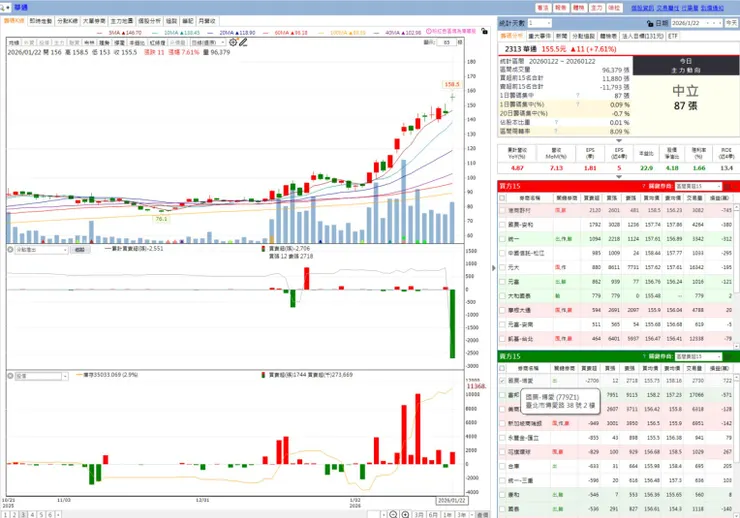Tick the checkbox for 凱基-台北 row
The height and width of the screenshot is (518, 740).
pos(502,339)
